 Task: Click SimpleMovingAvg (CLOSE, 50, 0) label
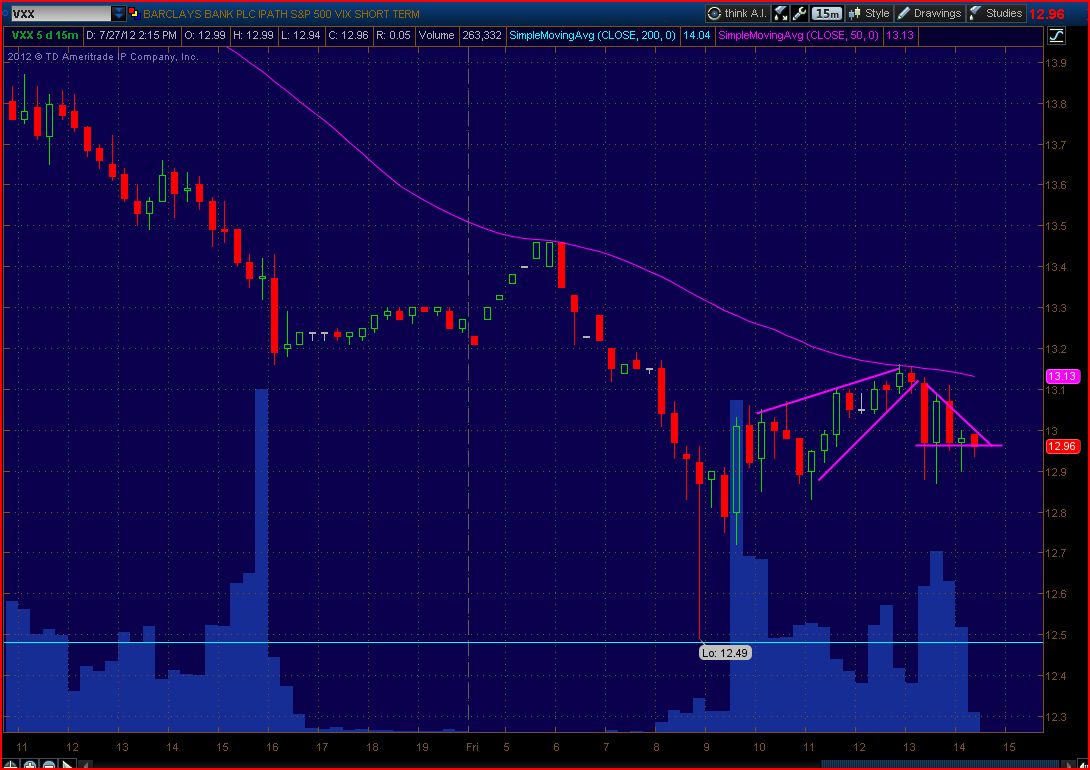tap(799, 35)
